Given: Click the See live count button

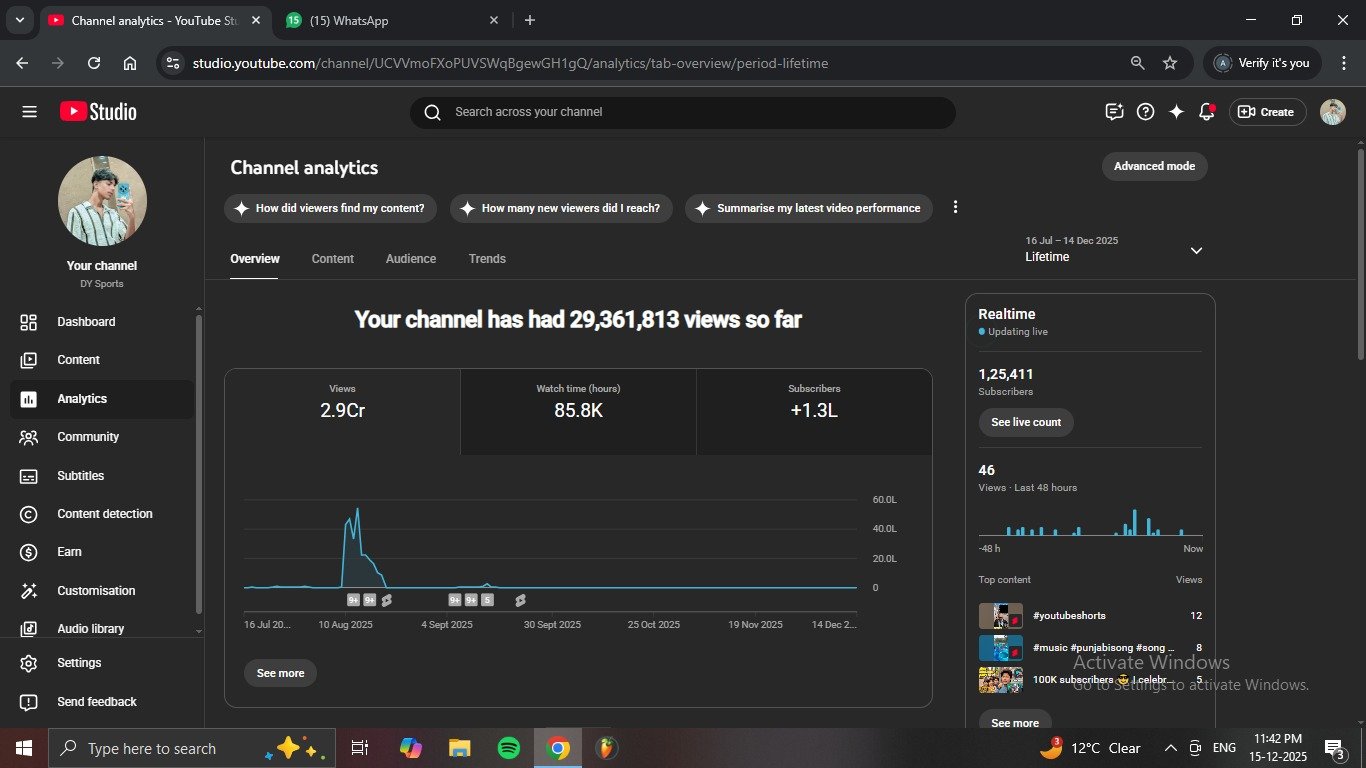Looking at the screenshot, I should tap(1025, 423).
